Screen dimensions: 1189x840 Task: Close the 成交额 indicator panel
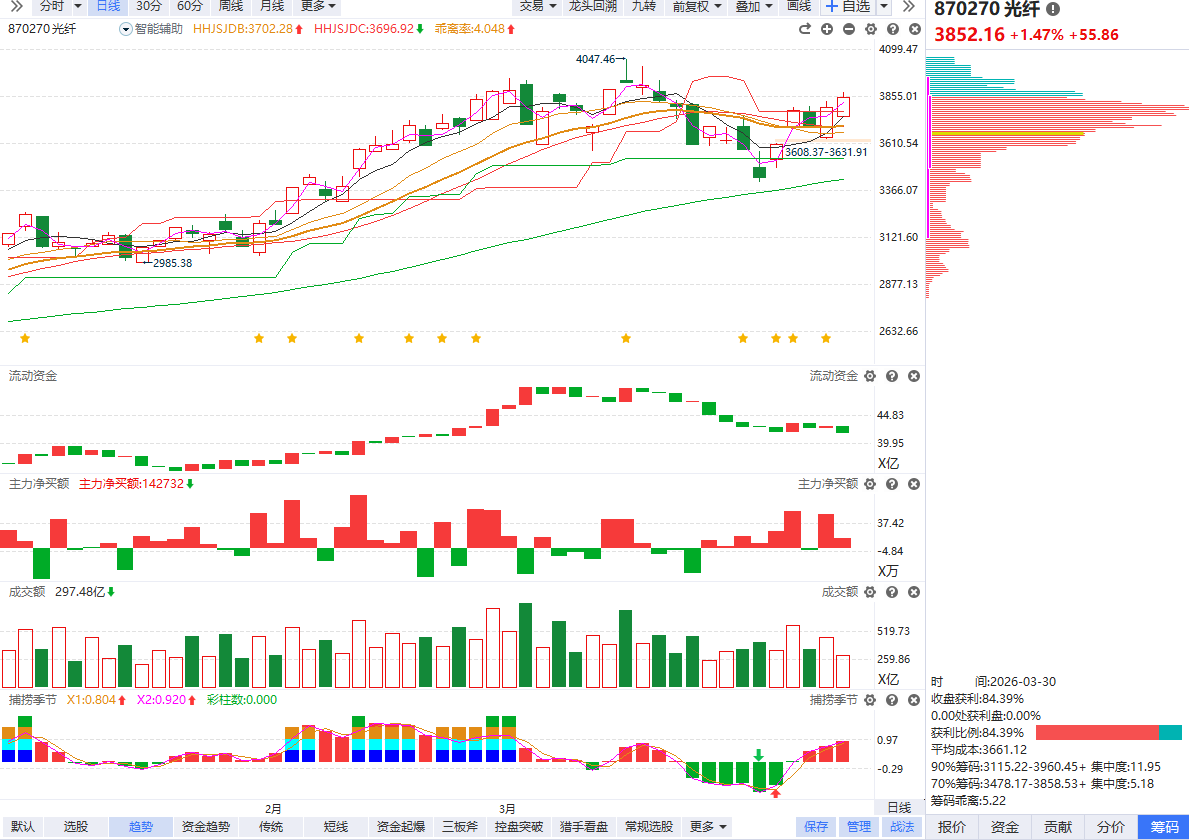pyautogui.click(x=914, y=592)
